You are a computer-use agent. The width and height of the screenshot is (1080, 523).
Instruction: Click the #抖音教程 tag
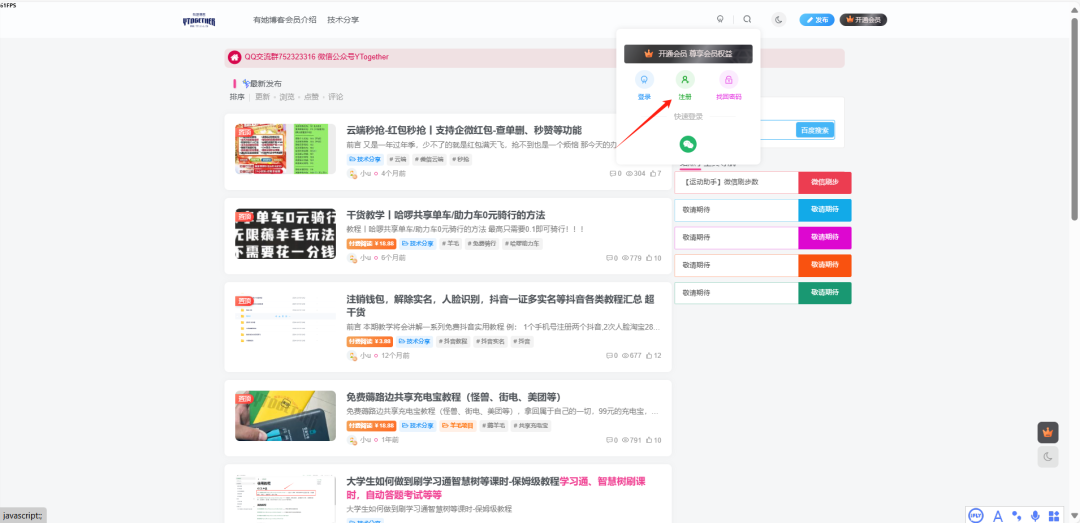coord(453,342)
